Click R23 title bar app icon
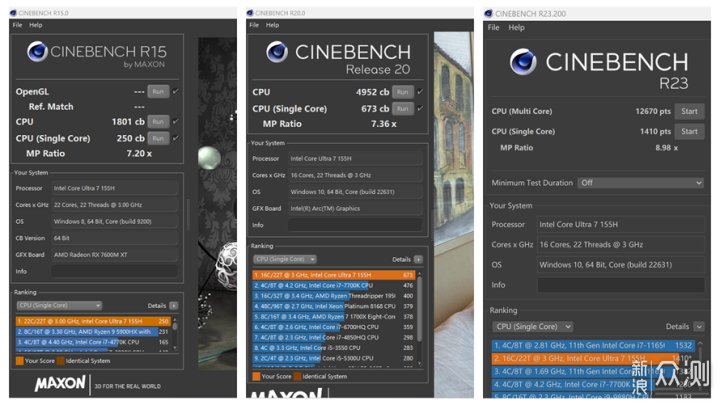 pyautogui.click(x=489, y=13)
